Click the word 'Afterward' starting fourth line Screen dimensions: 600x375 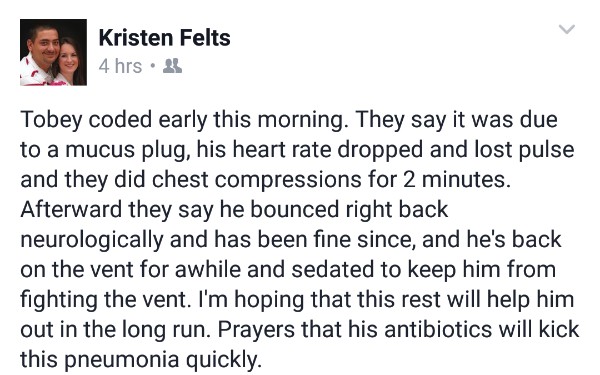coord(71,210)
